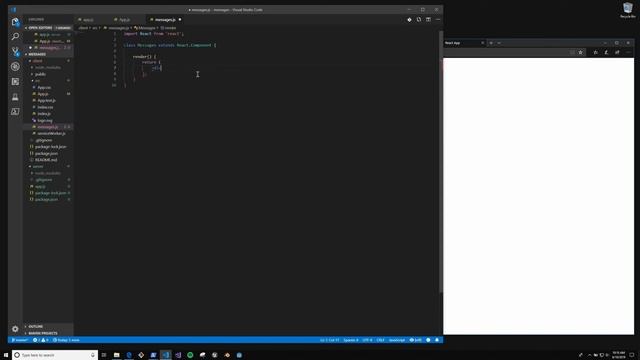Click the Windows Start button

6,355
